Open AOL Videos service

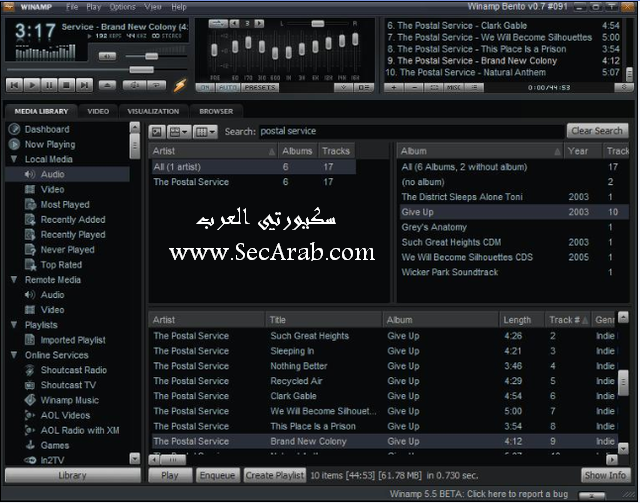pyautogui.click(x=65, y=416)
